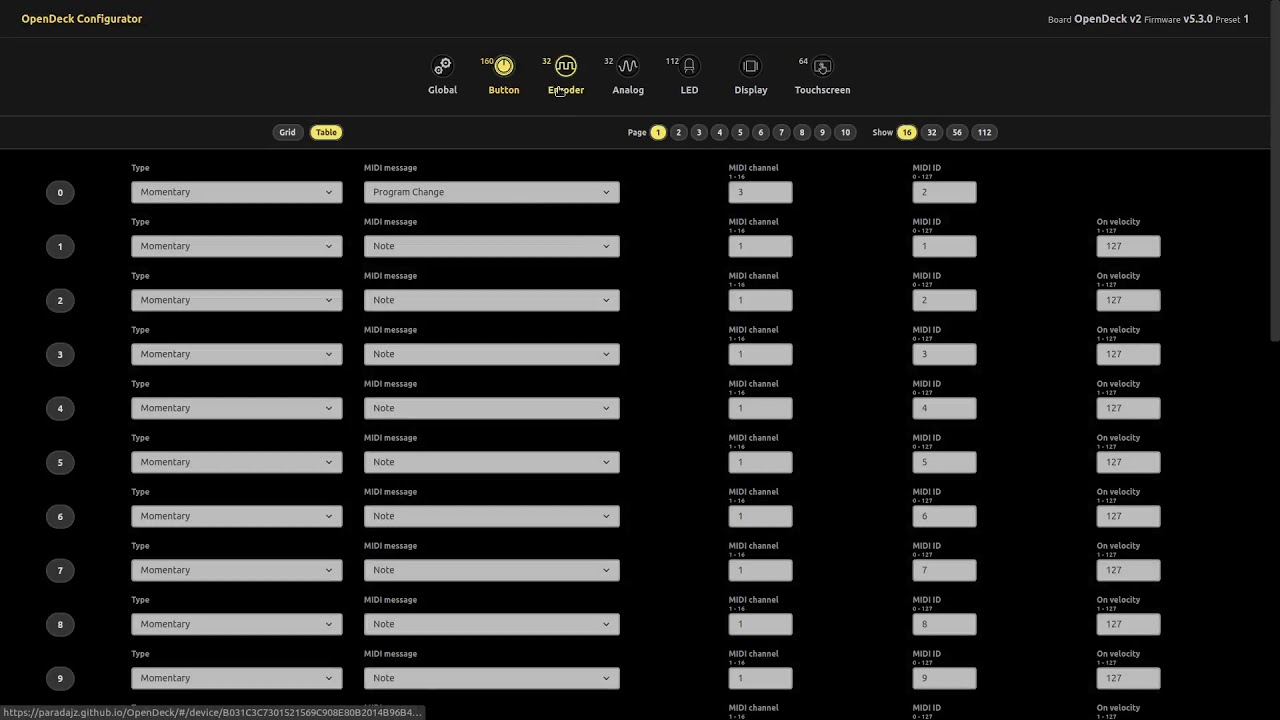The height and width of the screenshot is (720, 1280).
Task: Open MIDI message dropdown for button 8
Action: [x=492, y=624]
